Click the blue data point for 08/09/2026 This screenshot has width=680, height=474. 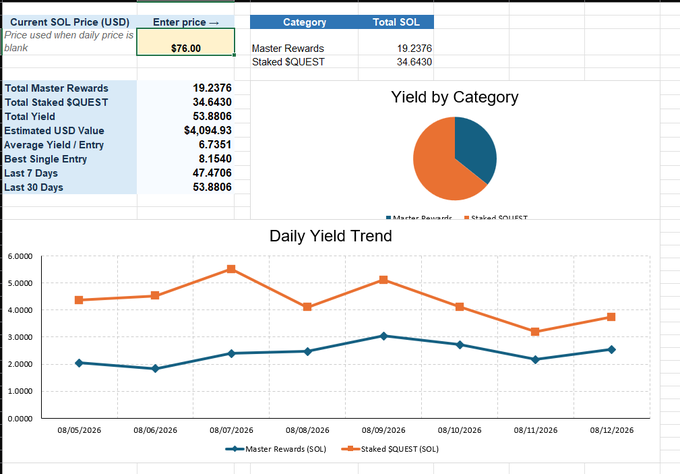coord(383,336)
